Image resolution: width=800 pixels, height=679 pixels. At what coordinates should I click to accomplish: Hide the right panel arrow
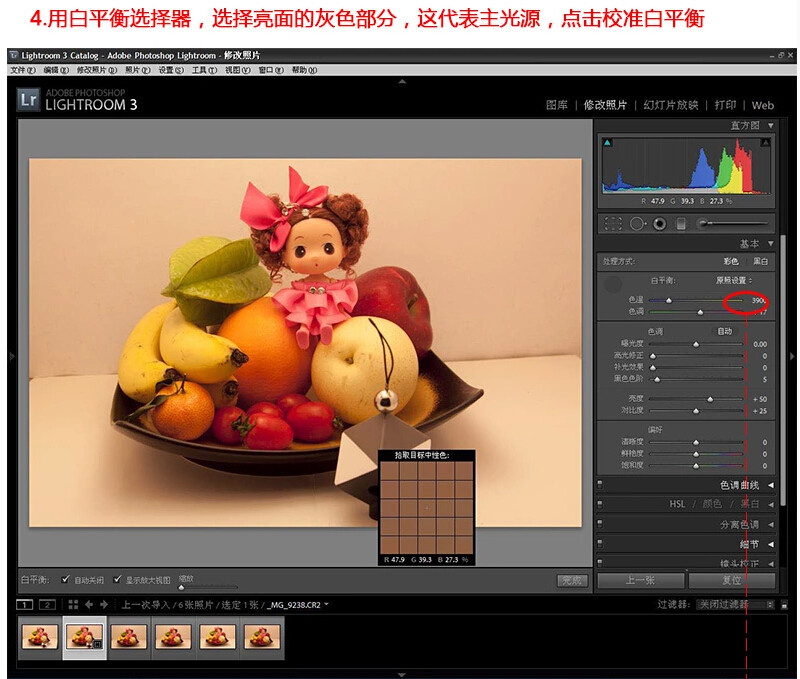(792, 357)
